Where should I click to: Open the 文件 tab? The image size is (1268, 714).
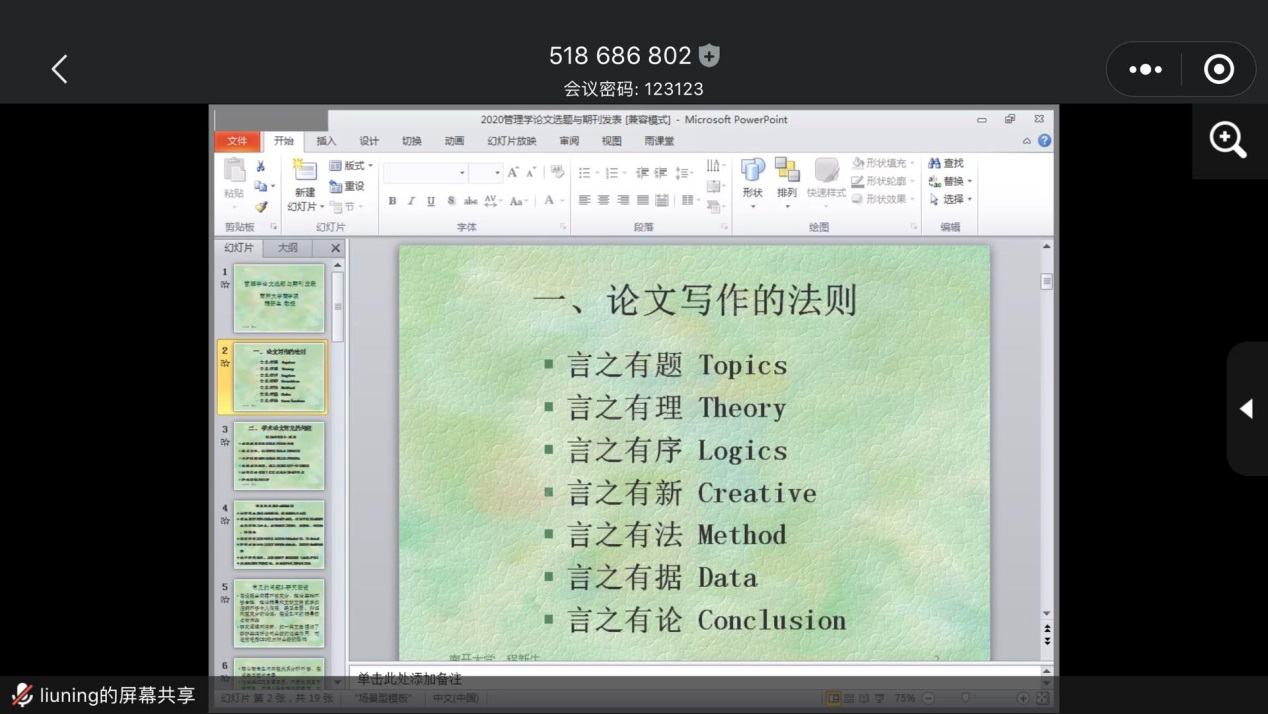[x=237, y=141]
